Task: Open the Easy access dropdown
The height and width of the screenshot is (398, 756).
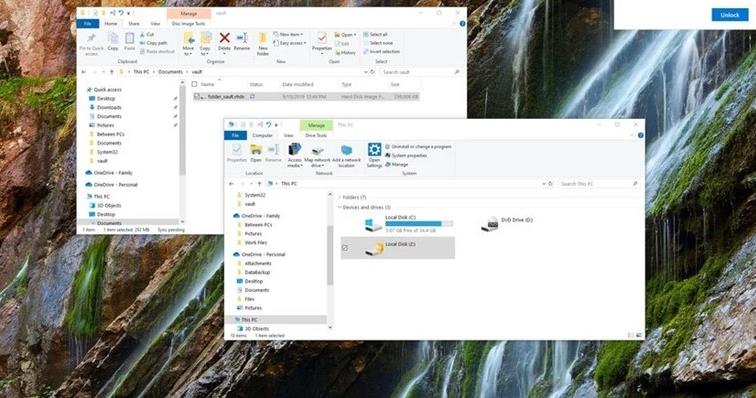Action: click(290, 43)
